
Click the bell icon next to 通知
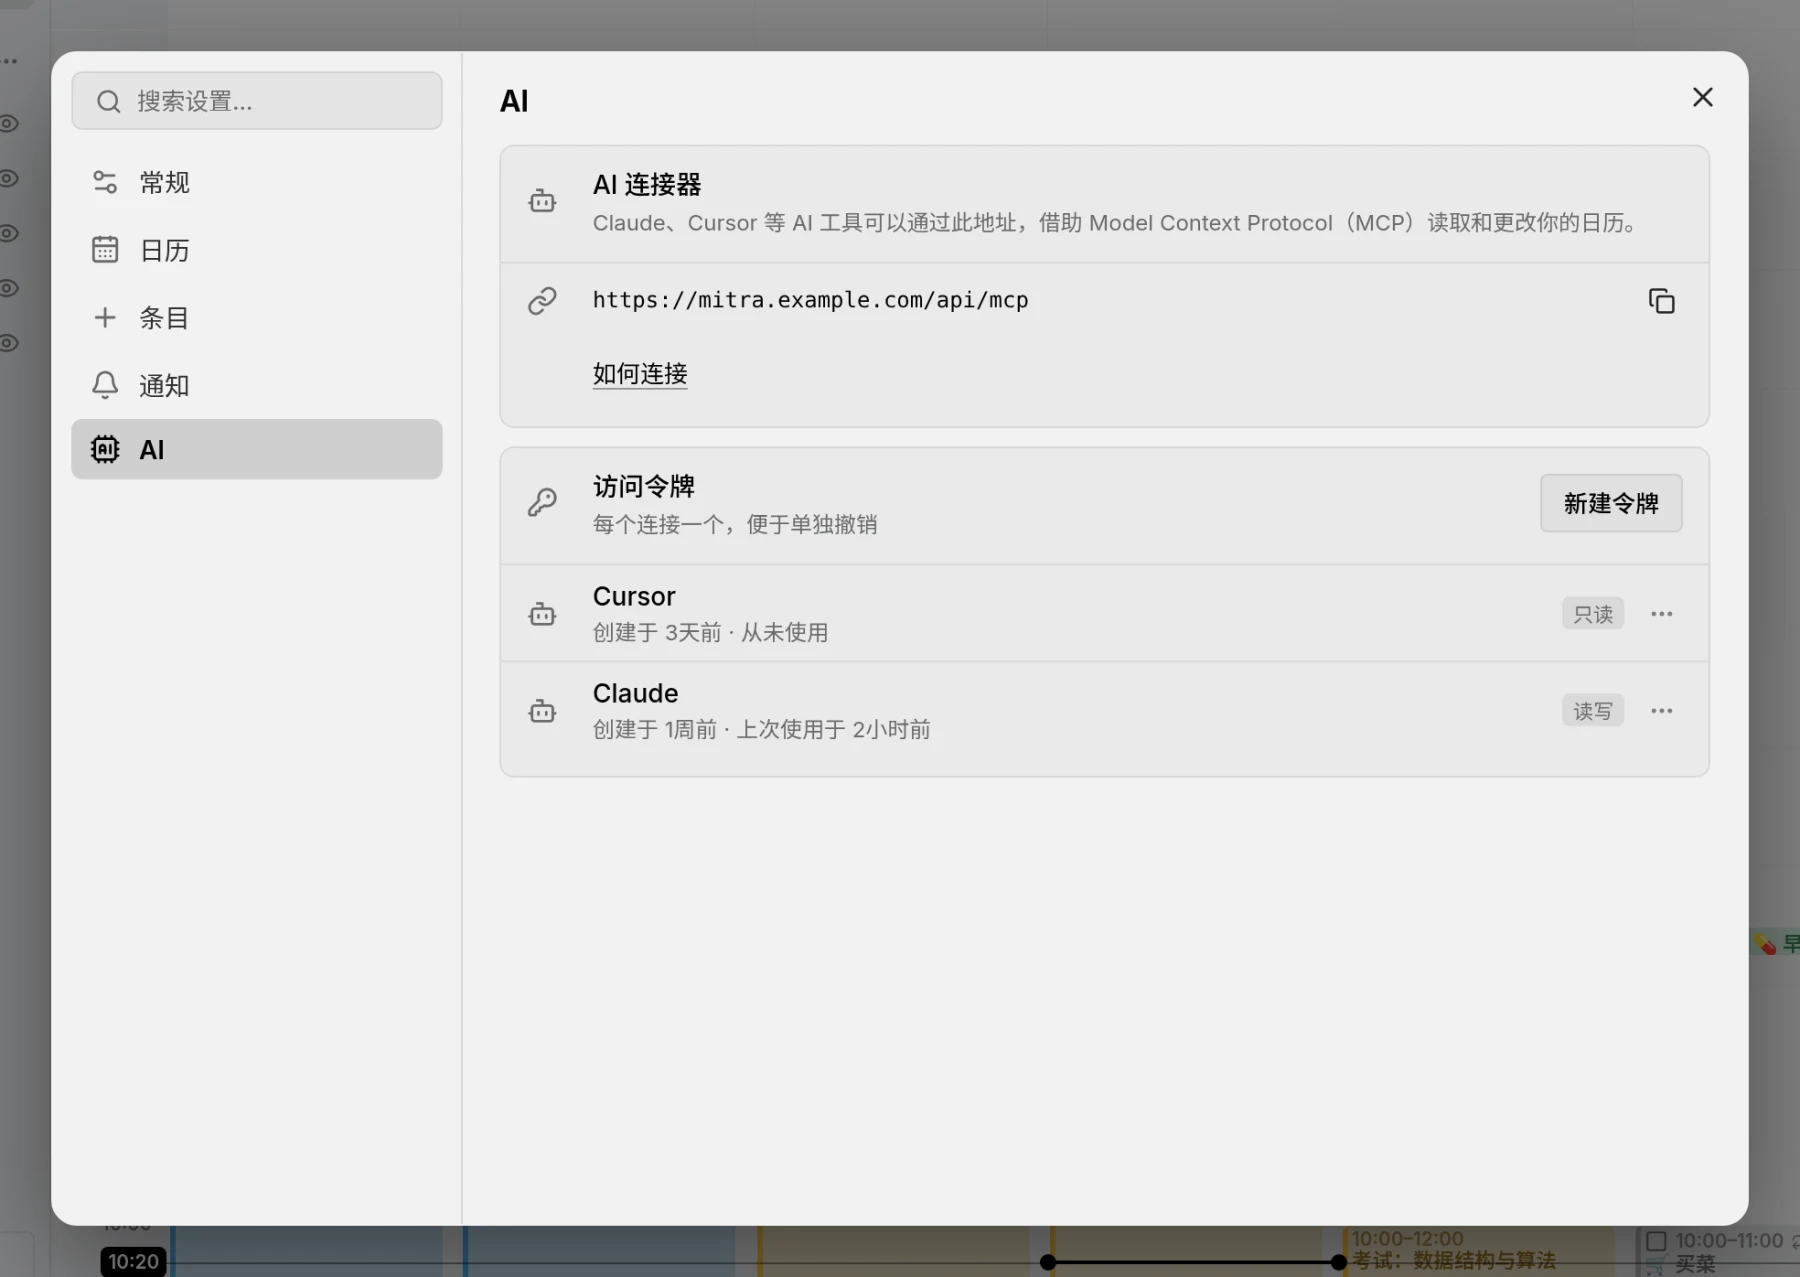(105, 385)
